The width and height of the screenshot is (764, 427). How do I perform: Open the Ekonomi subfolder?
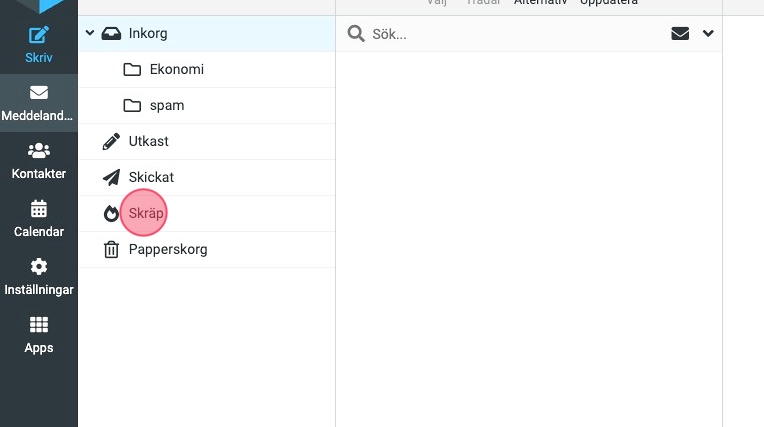pos(176,69)
